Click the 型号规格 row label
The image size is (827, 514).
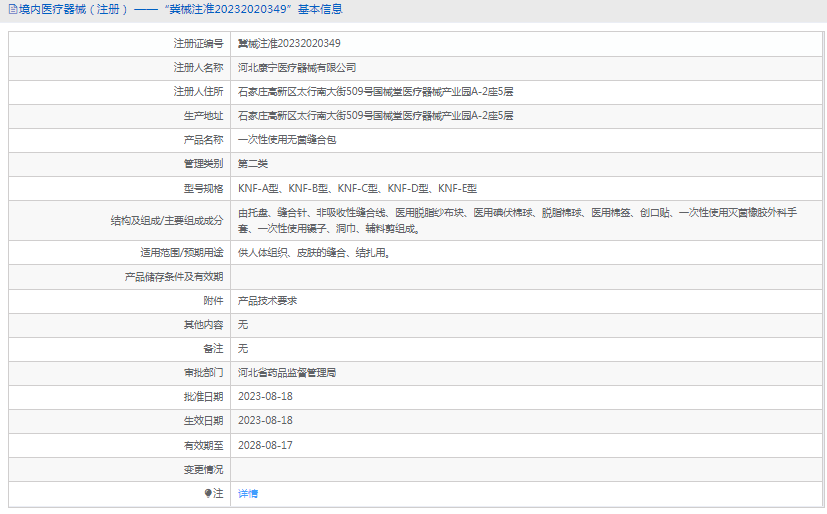point(204,189)
